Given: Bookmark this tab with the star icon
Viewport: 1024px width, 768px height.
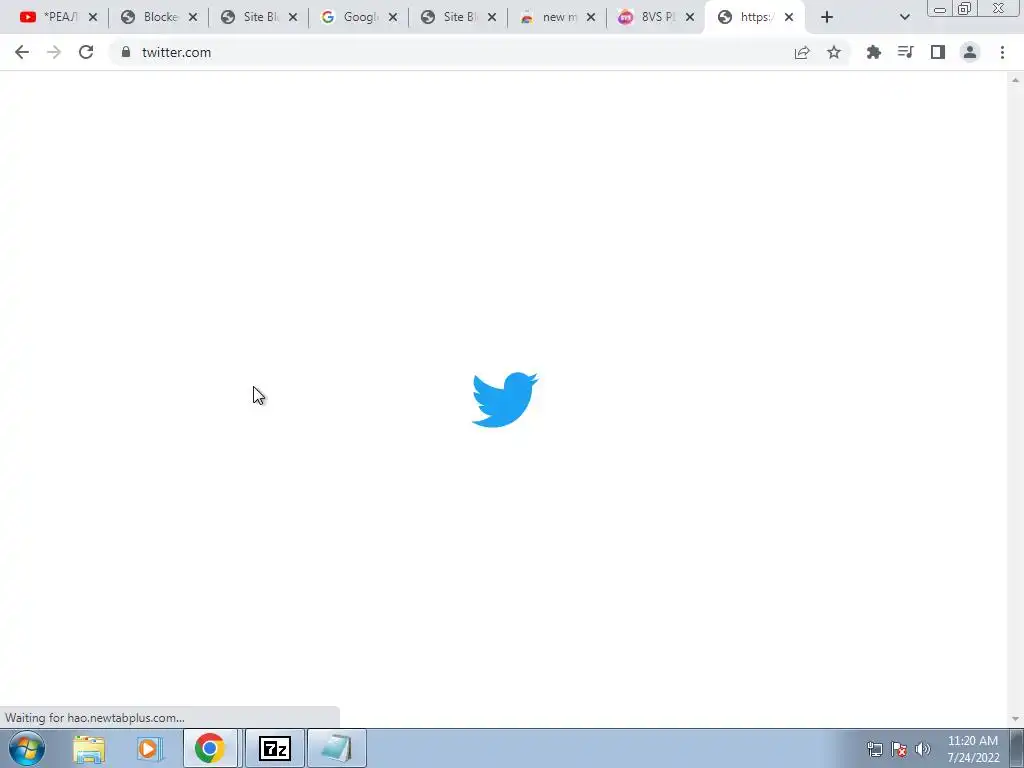Looking at the screenshot, I should [x=834, y=52].
